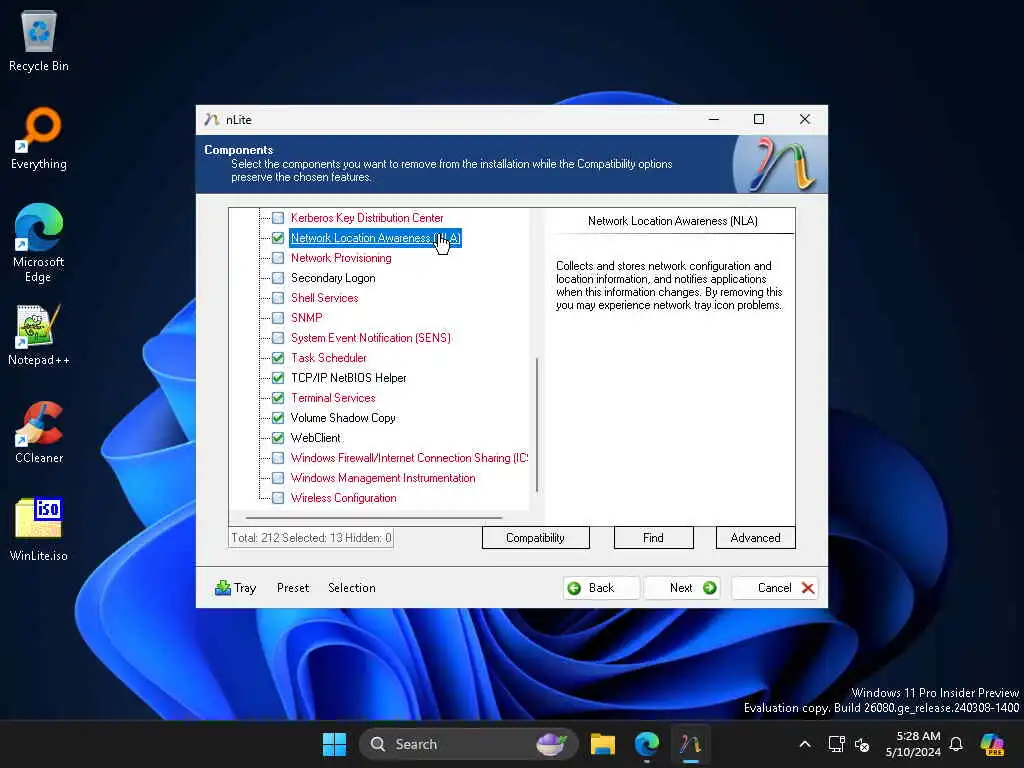This screenshot has height=768, width=1024.
Task: Select the Task Scheduler tree item
Action: tap(328, 358)
